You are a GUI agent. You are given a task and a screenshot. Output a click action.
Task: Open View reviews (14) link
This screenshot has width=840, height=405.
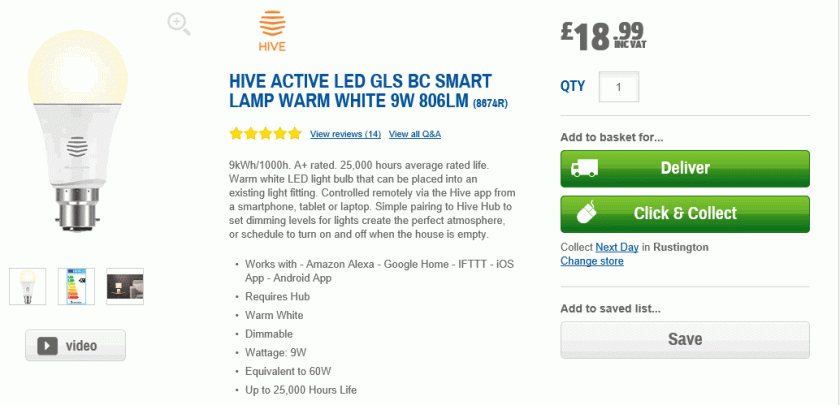(345, 134)
